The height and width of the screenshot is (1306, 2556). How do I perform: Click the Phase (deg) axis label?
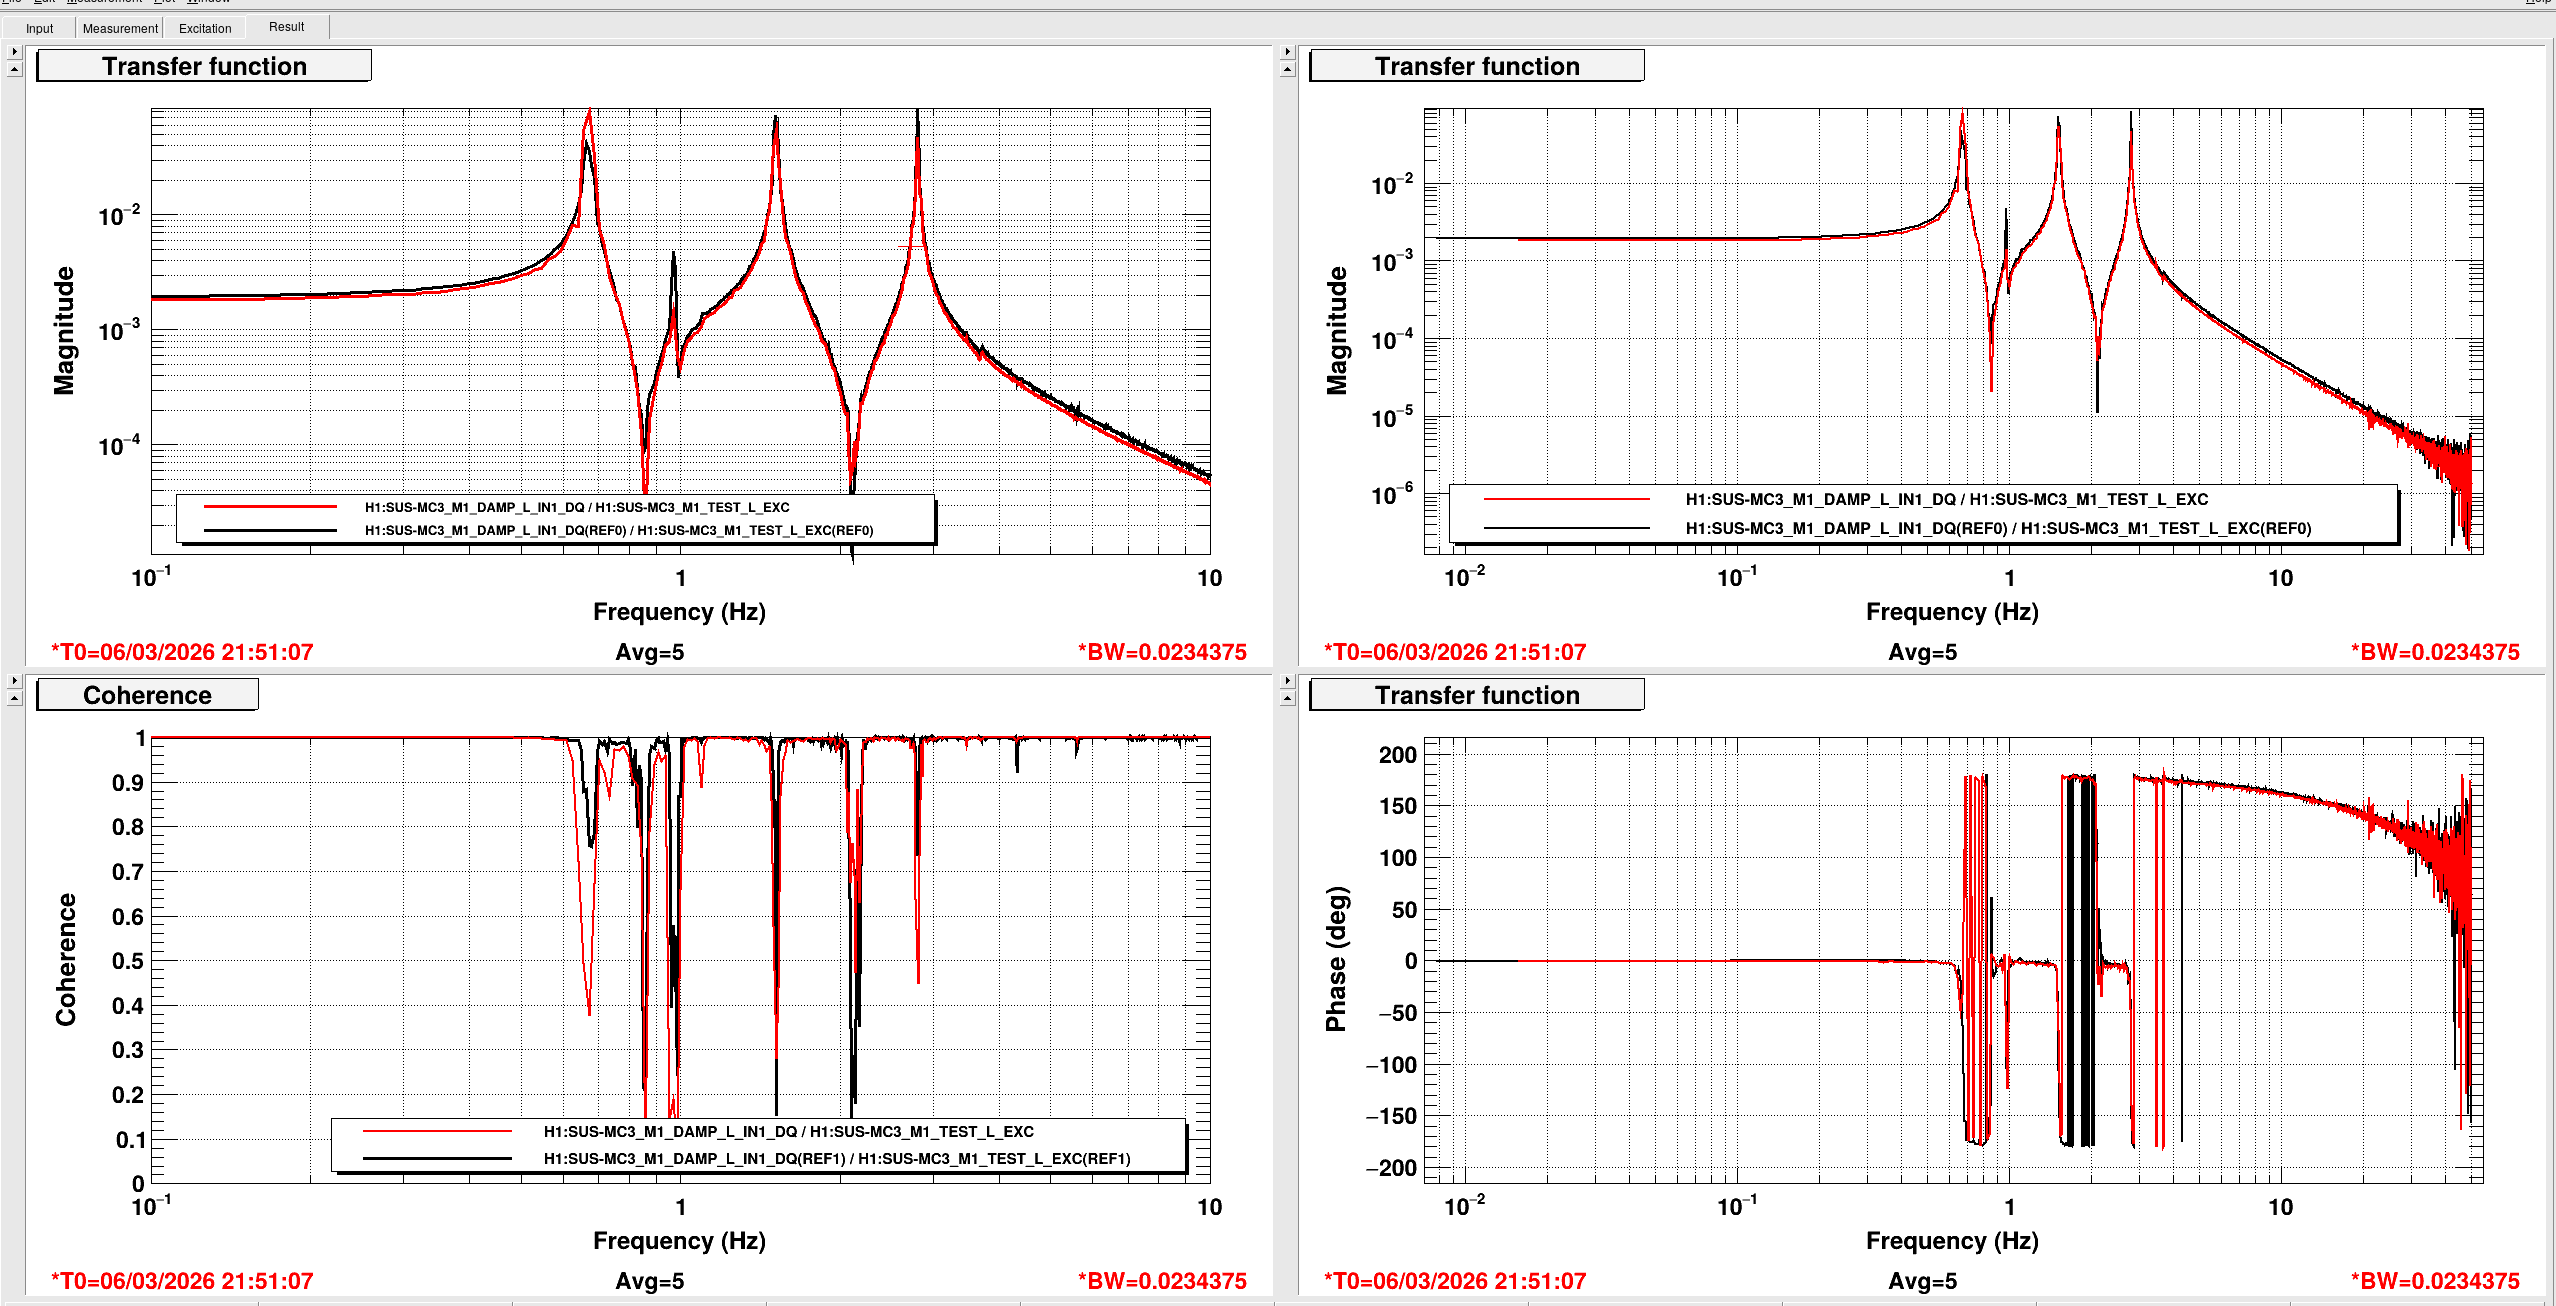[1336, 959]
